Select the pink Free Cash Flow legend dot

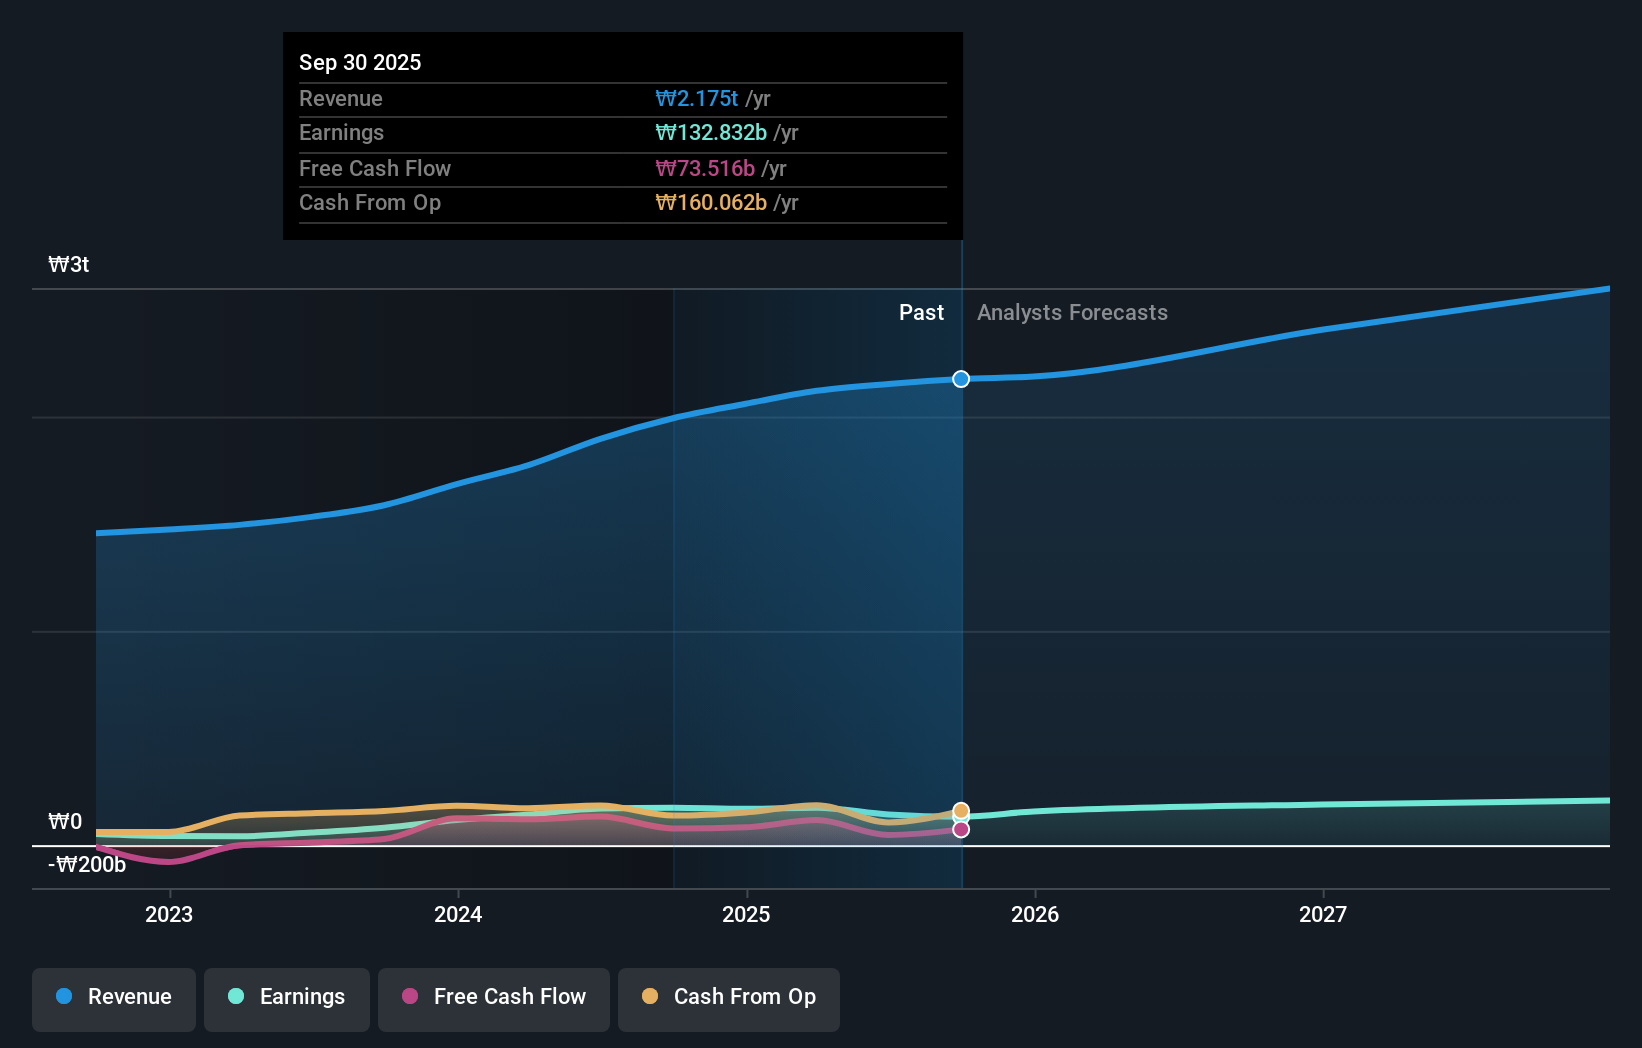(409, 997)
